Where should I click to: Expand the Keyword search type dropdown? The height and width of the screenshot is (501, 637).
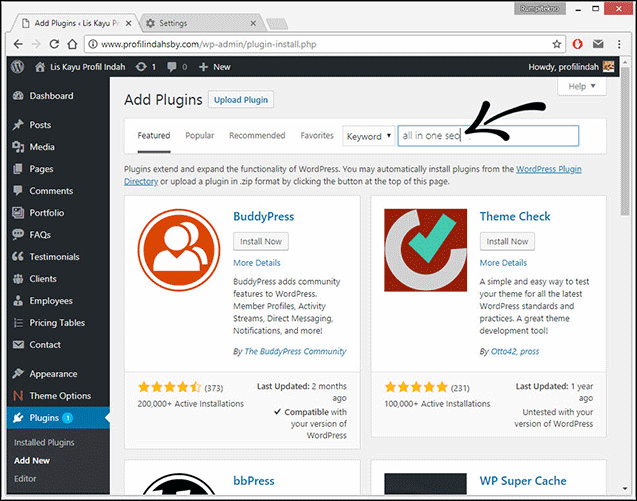368,136
